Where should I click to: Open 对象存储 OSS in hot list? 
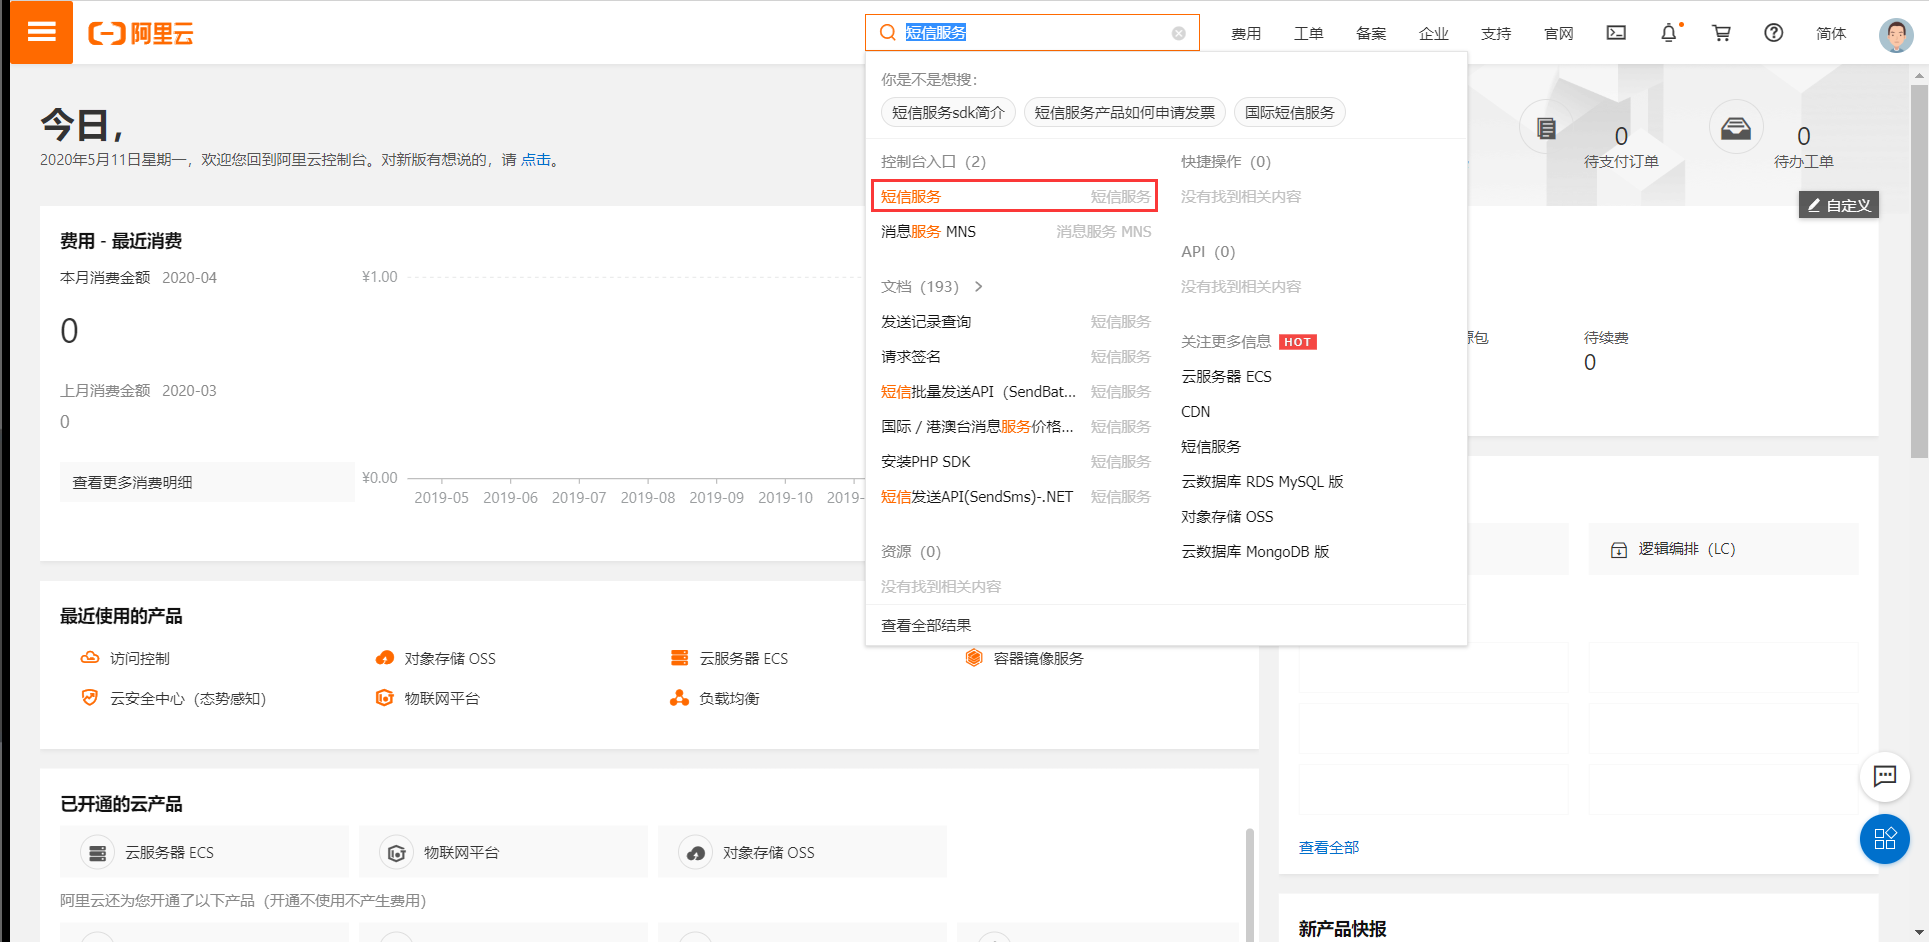(x=1227, y=517)
